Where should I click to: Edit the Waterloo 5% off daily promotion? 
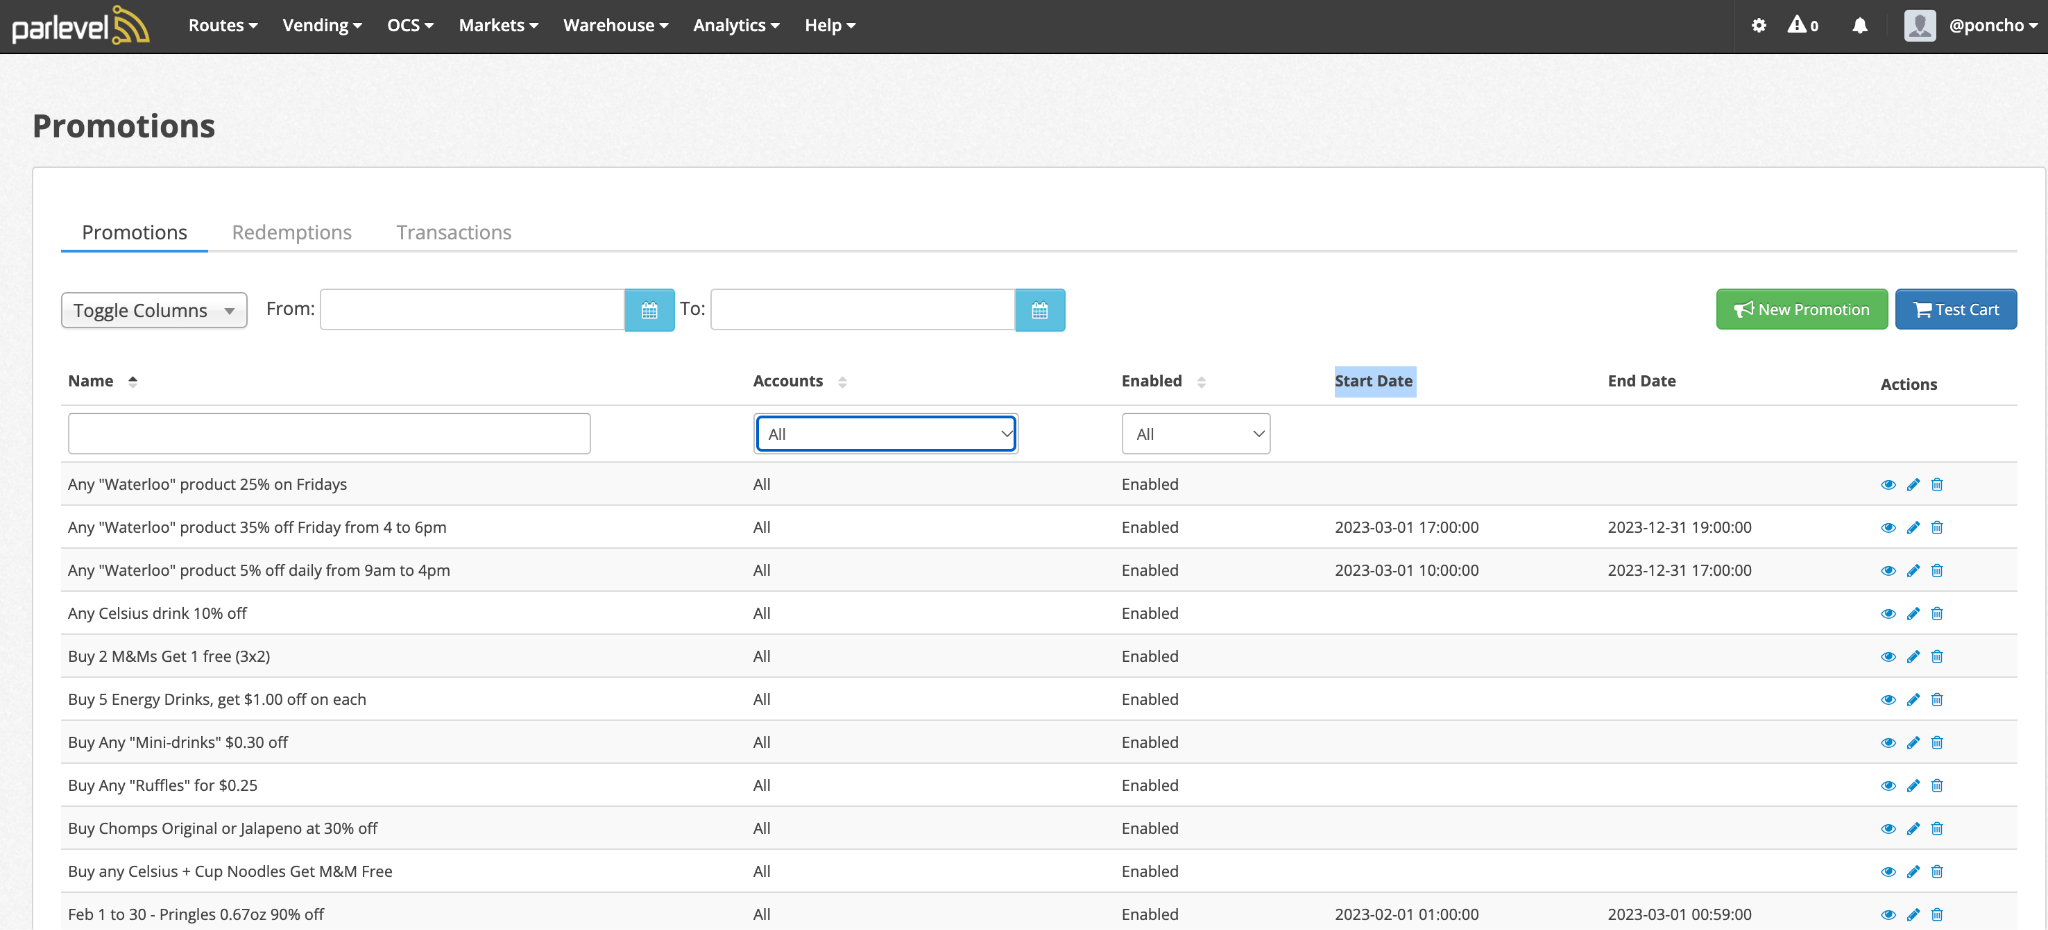pyautogui.click(x=1913, y=570)
